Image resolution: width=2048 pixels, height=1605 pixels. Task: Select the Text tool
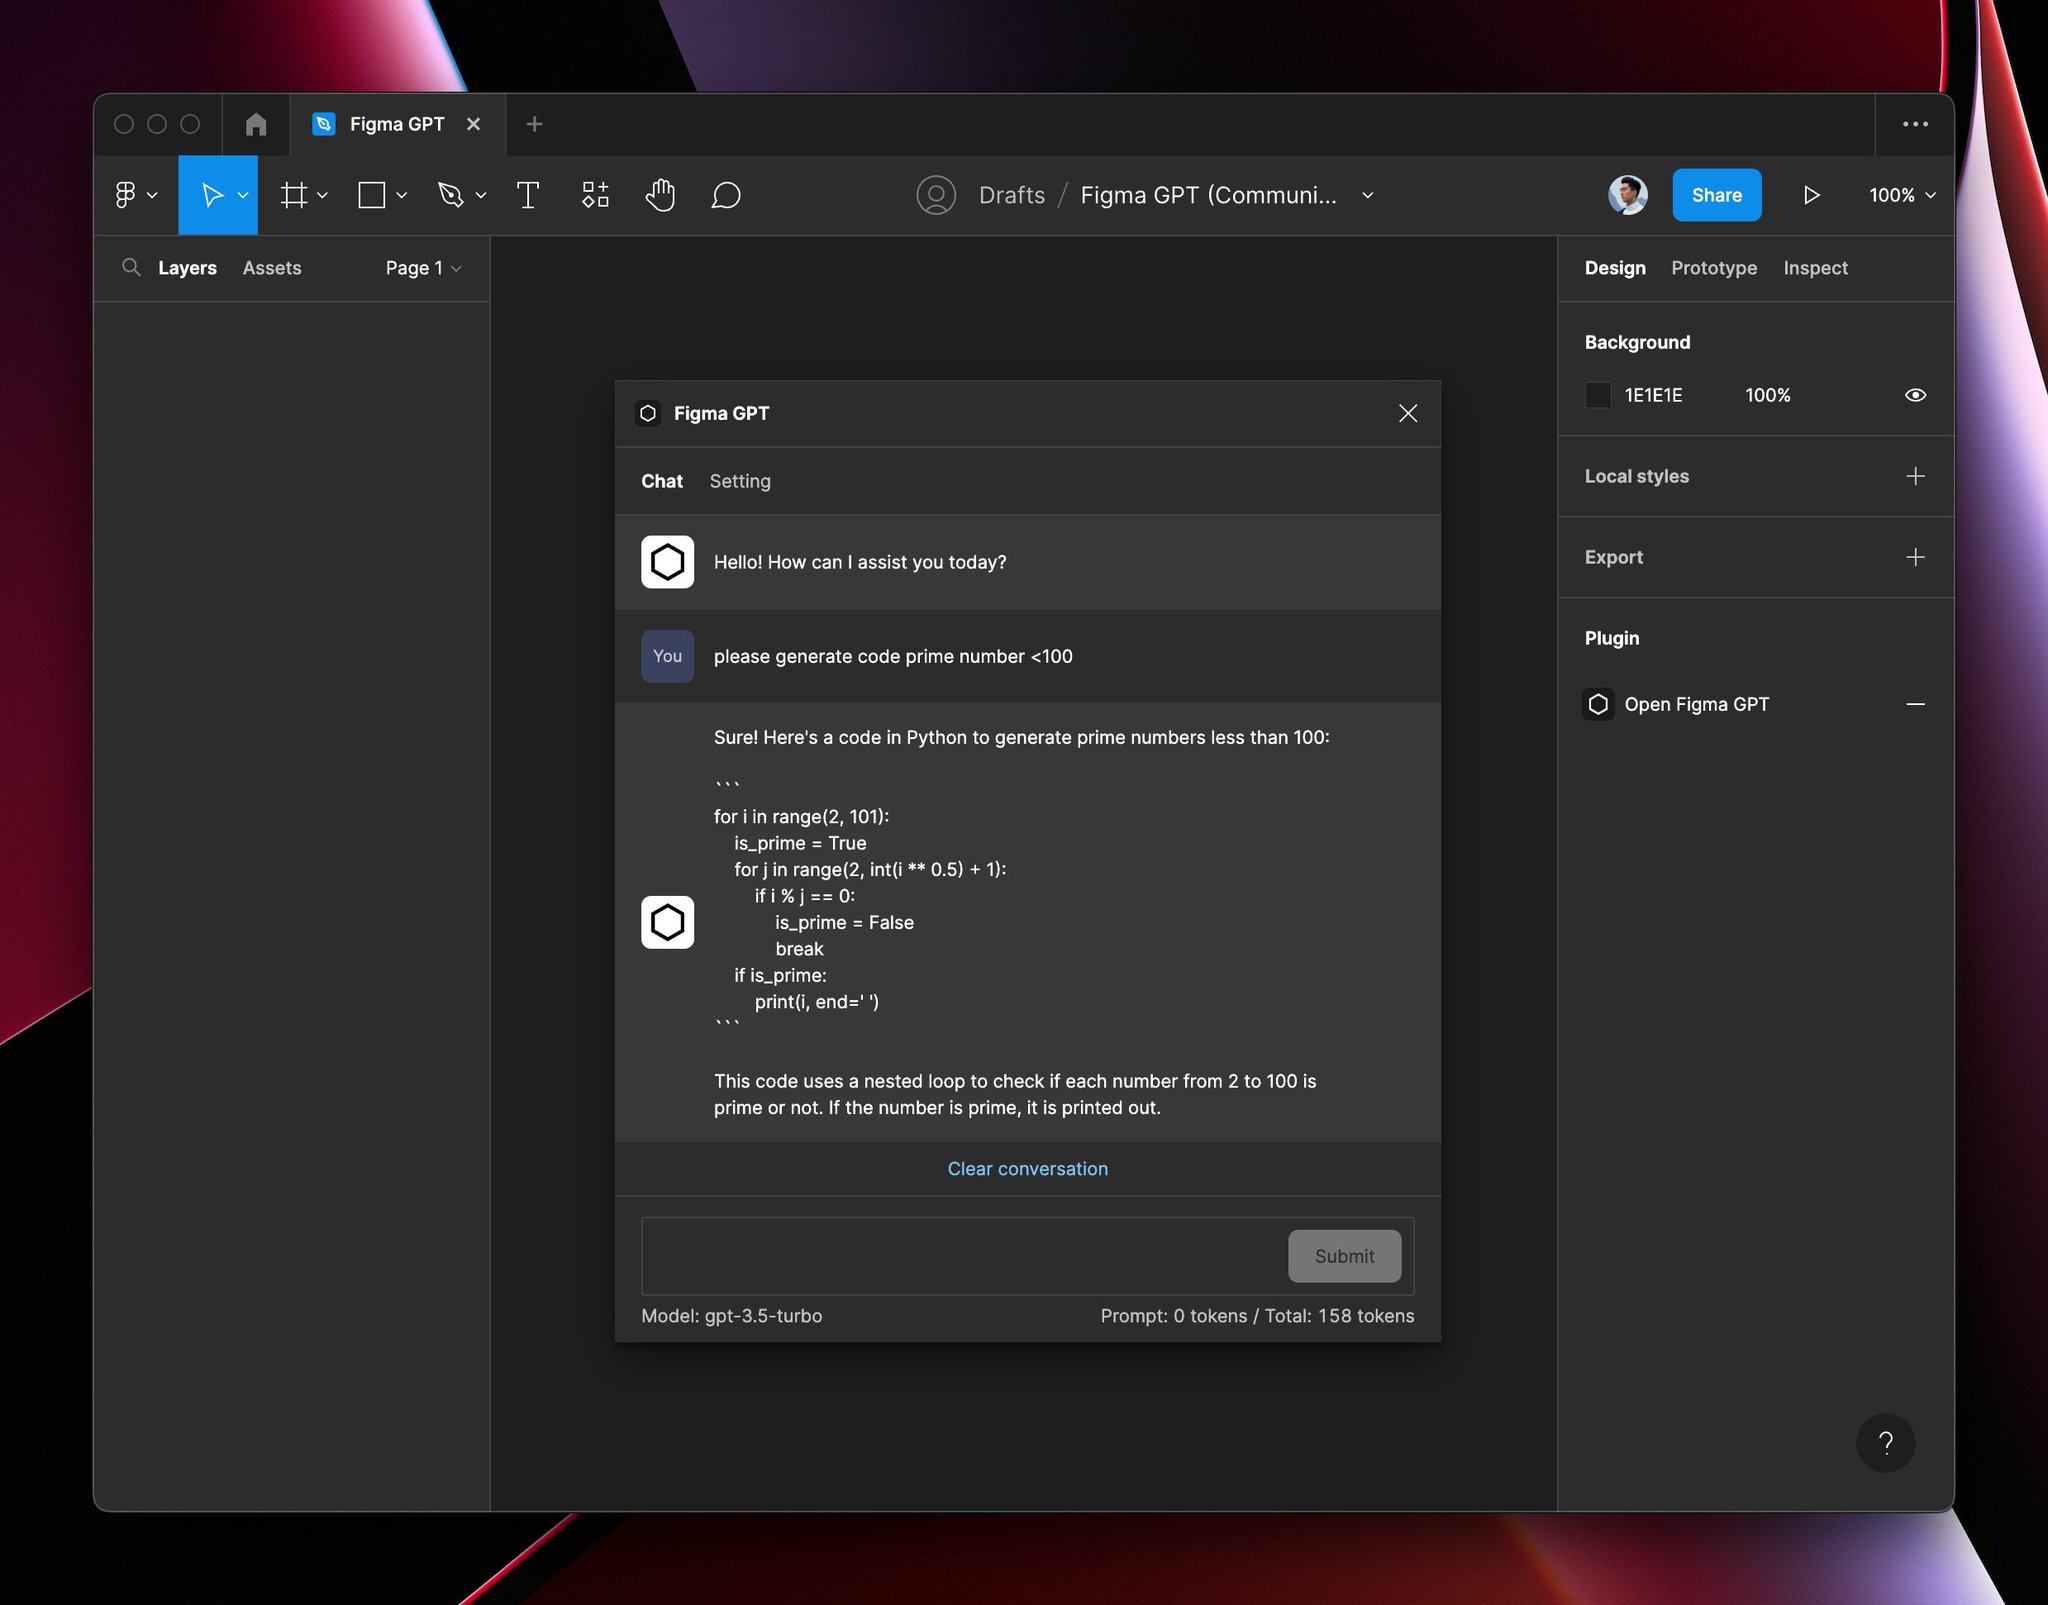[528, 195]
